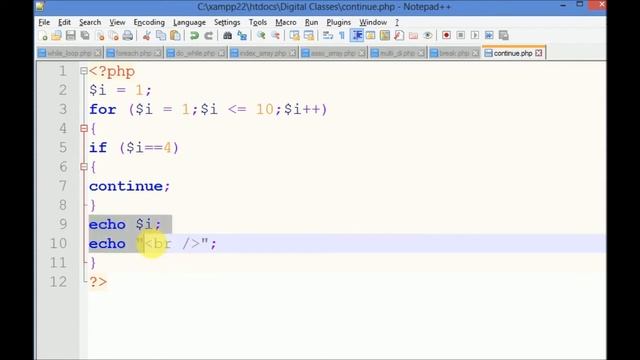Open the Encoding menu

pos(149,22)
